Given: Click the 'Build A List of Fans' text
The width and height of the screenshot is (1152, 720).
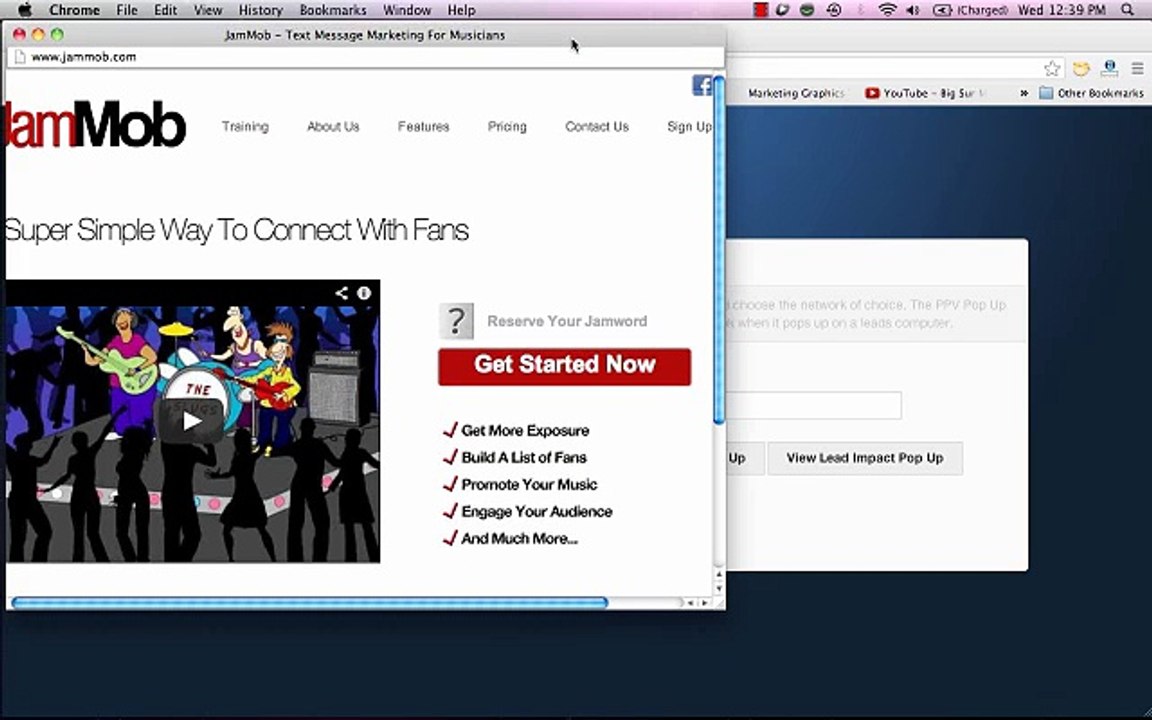Looking at the screenshot, I should pyautogui.click(x=524, y=458).
